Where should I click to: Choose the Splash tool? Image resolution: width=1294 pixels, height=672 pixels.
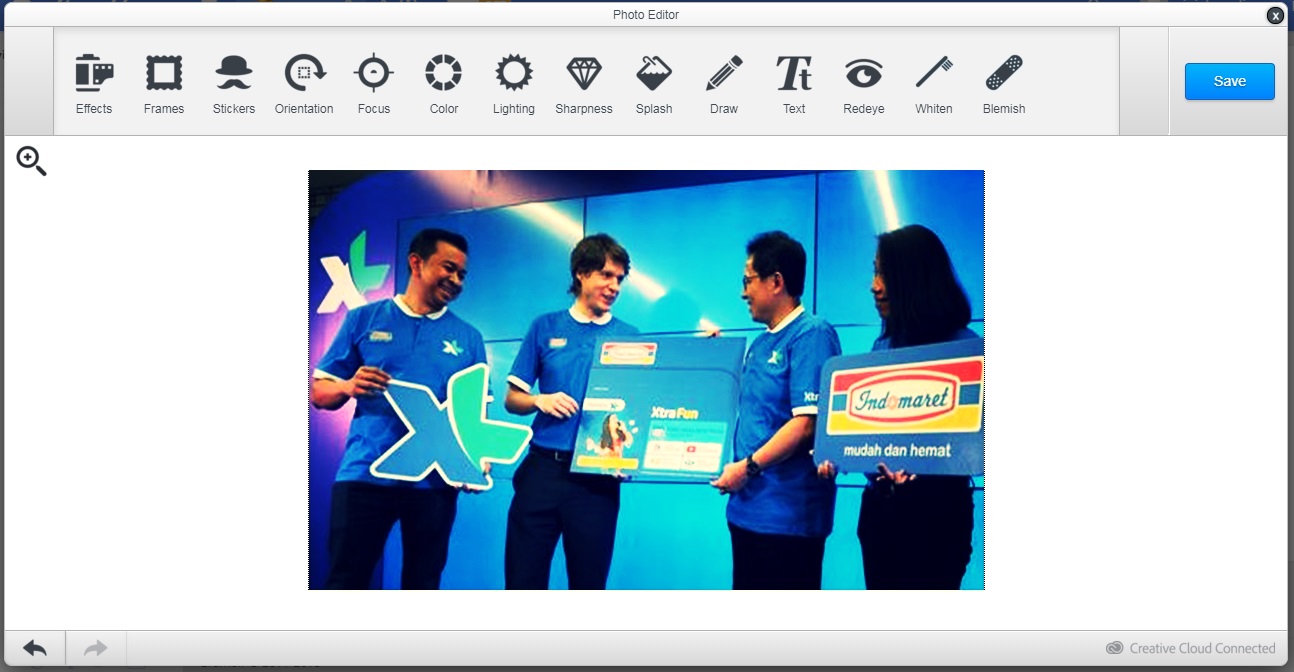[654, 84]
